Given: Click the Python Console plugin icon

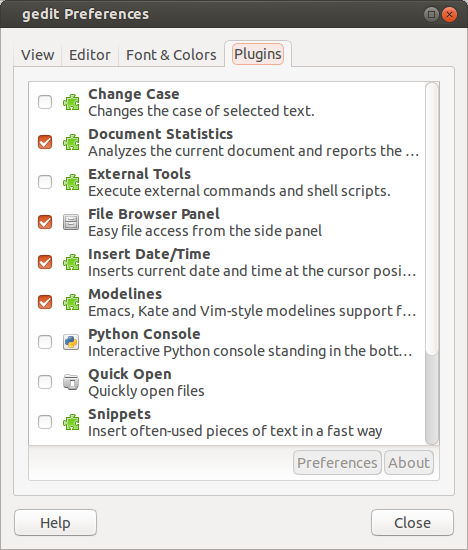Looking at the screenshot, I should [71, 342].
